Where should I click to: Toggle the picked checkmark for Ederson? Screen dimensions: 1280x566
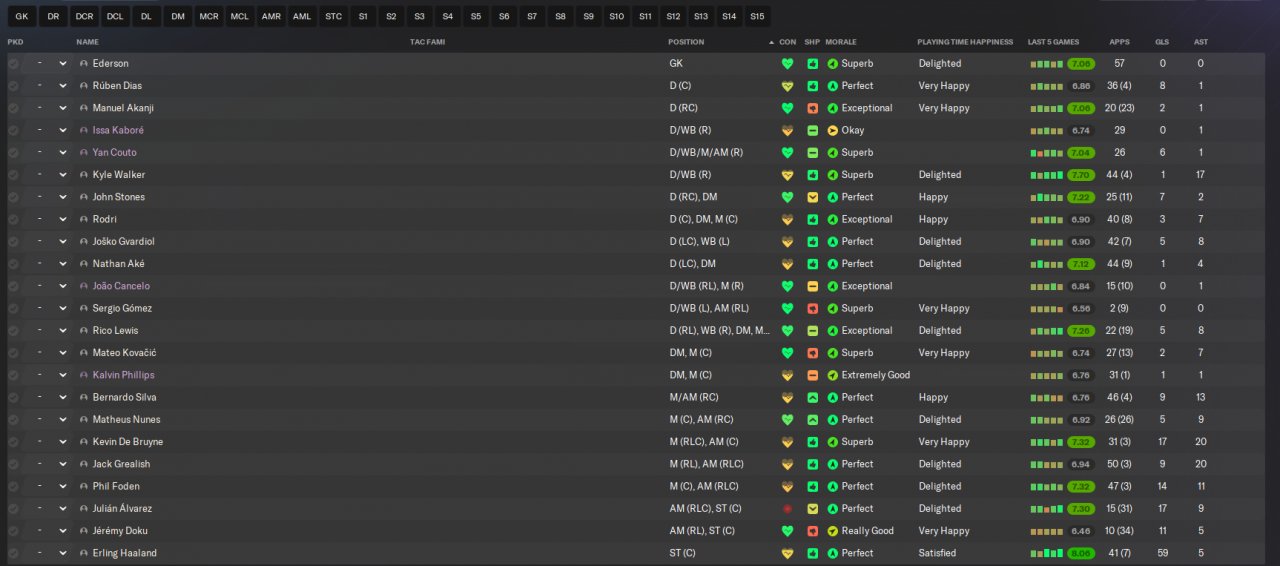click(13, 63)
